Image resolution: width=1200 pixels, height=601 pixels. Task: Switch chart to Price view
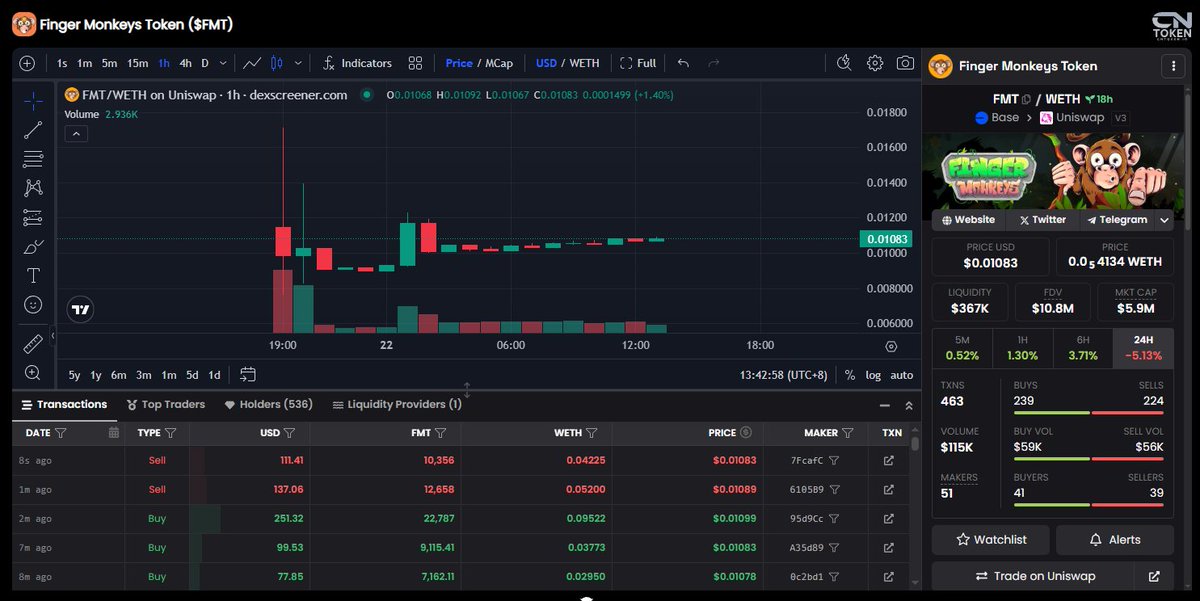coord(459,63)
